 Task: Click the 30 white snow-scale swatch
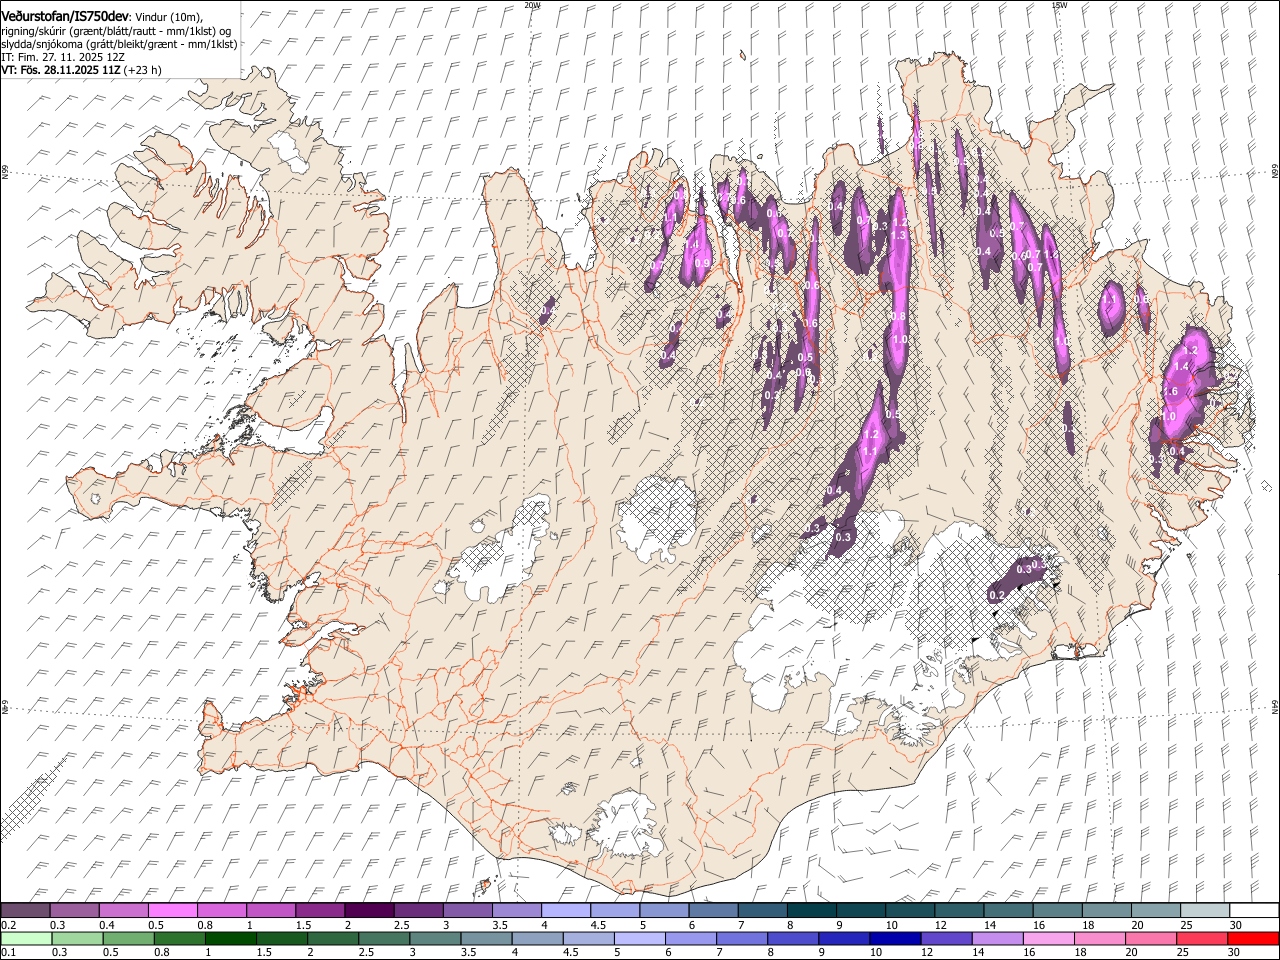1254,910
